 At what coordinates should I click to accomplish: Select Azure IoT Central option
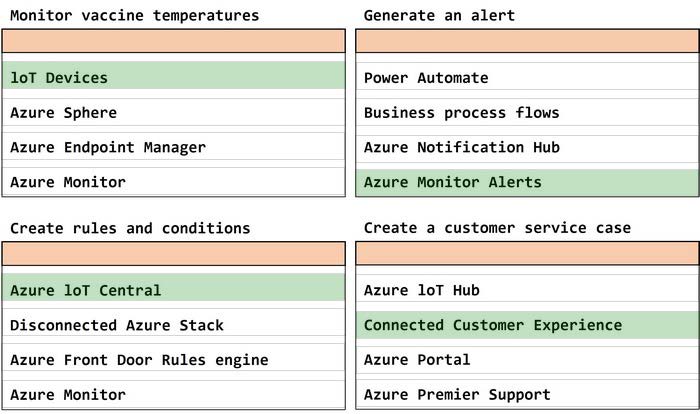tap(173, 291)
